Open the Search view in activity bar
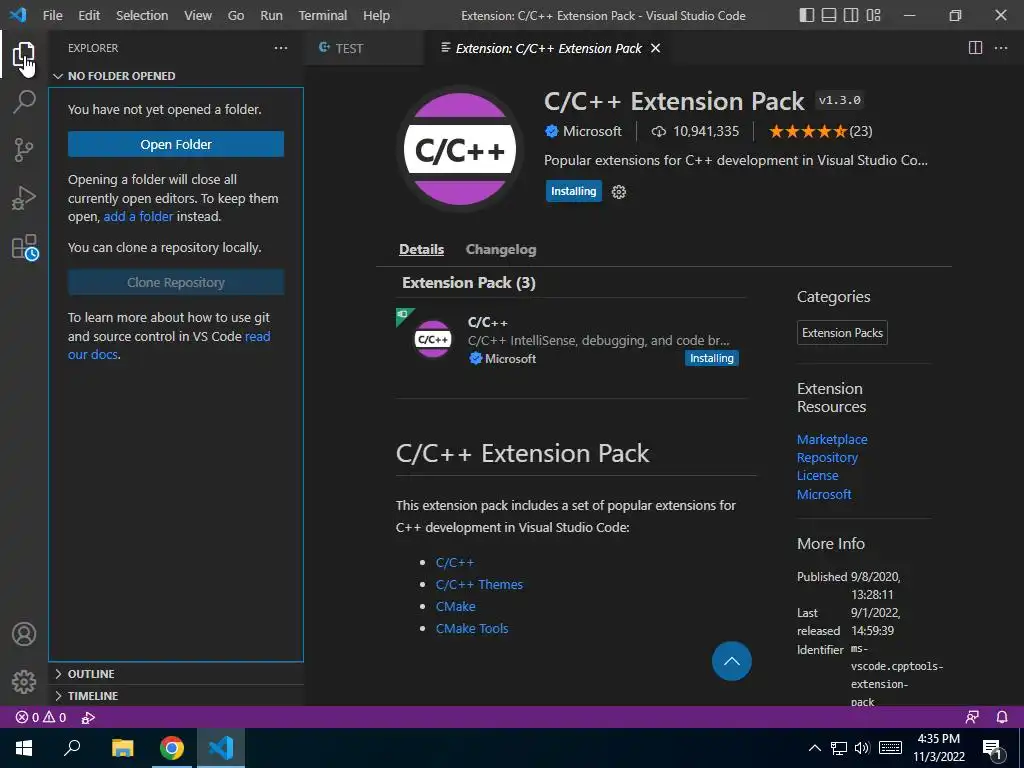This screenshot has width=1024, height=768. [24, 102]
